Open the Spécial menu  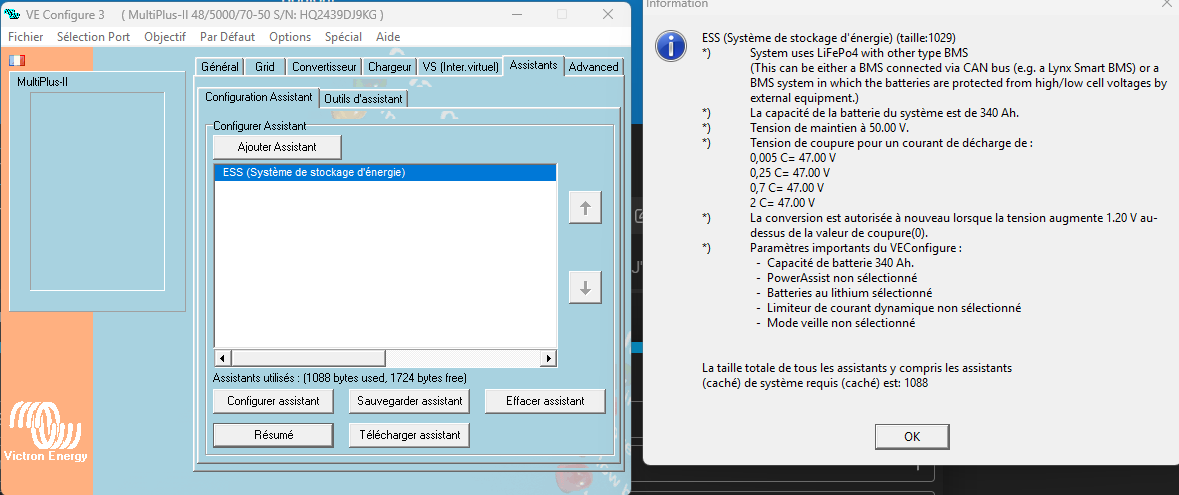[343, 37]
